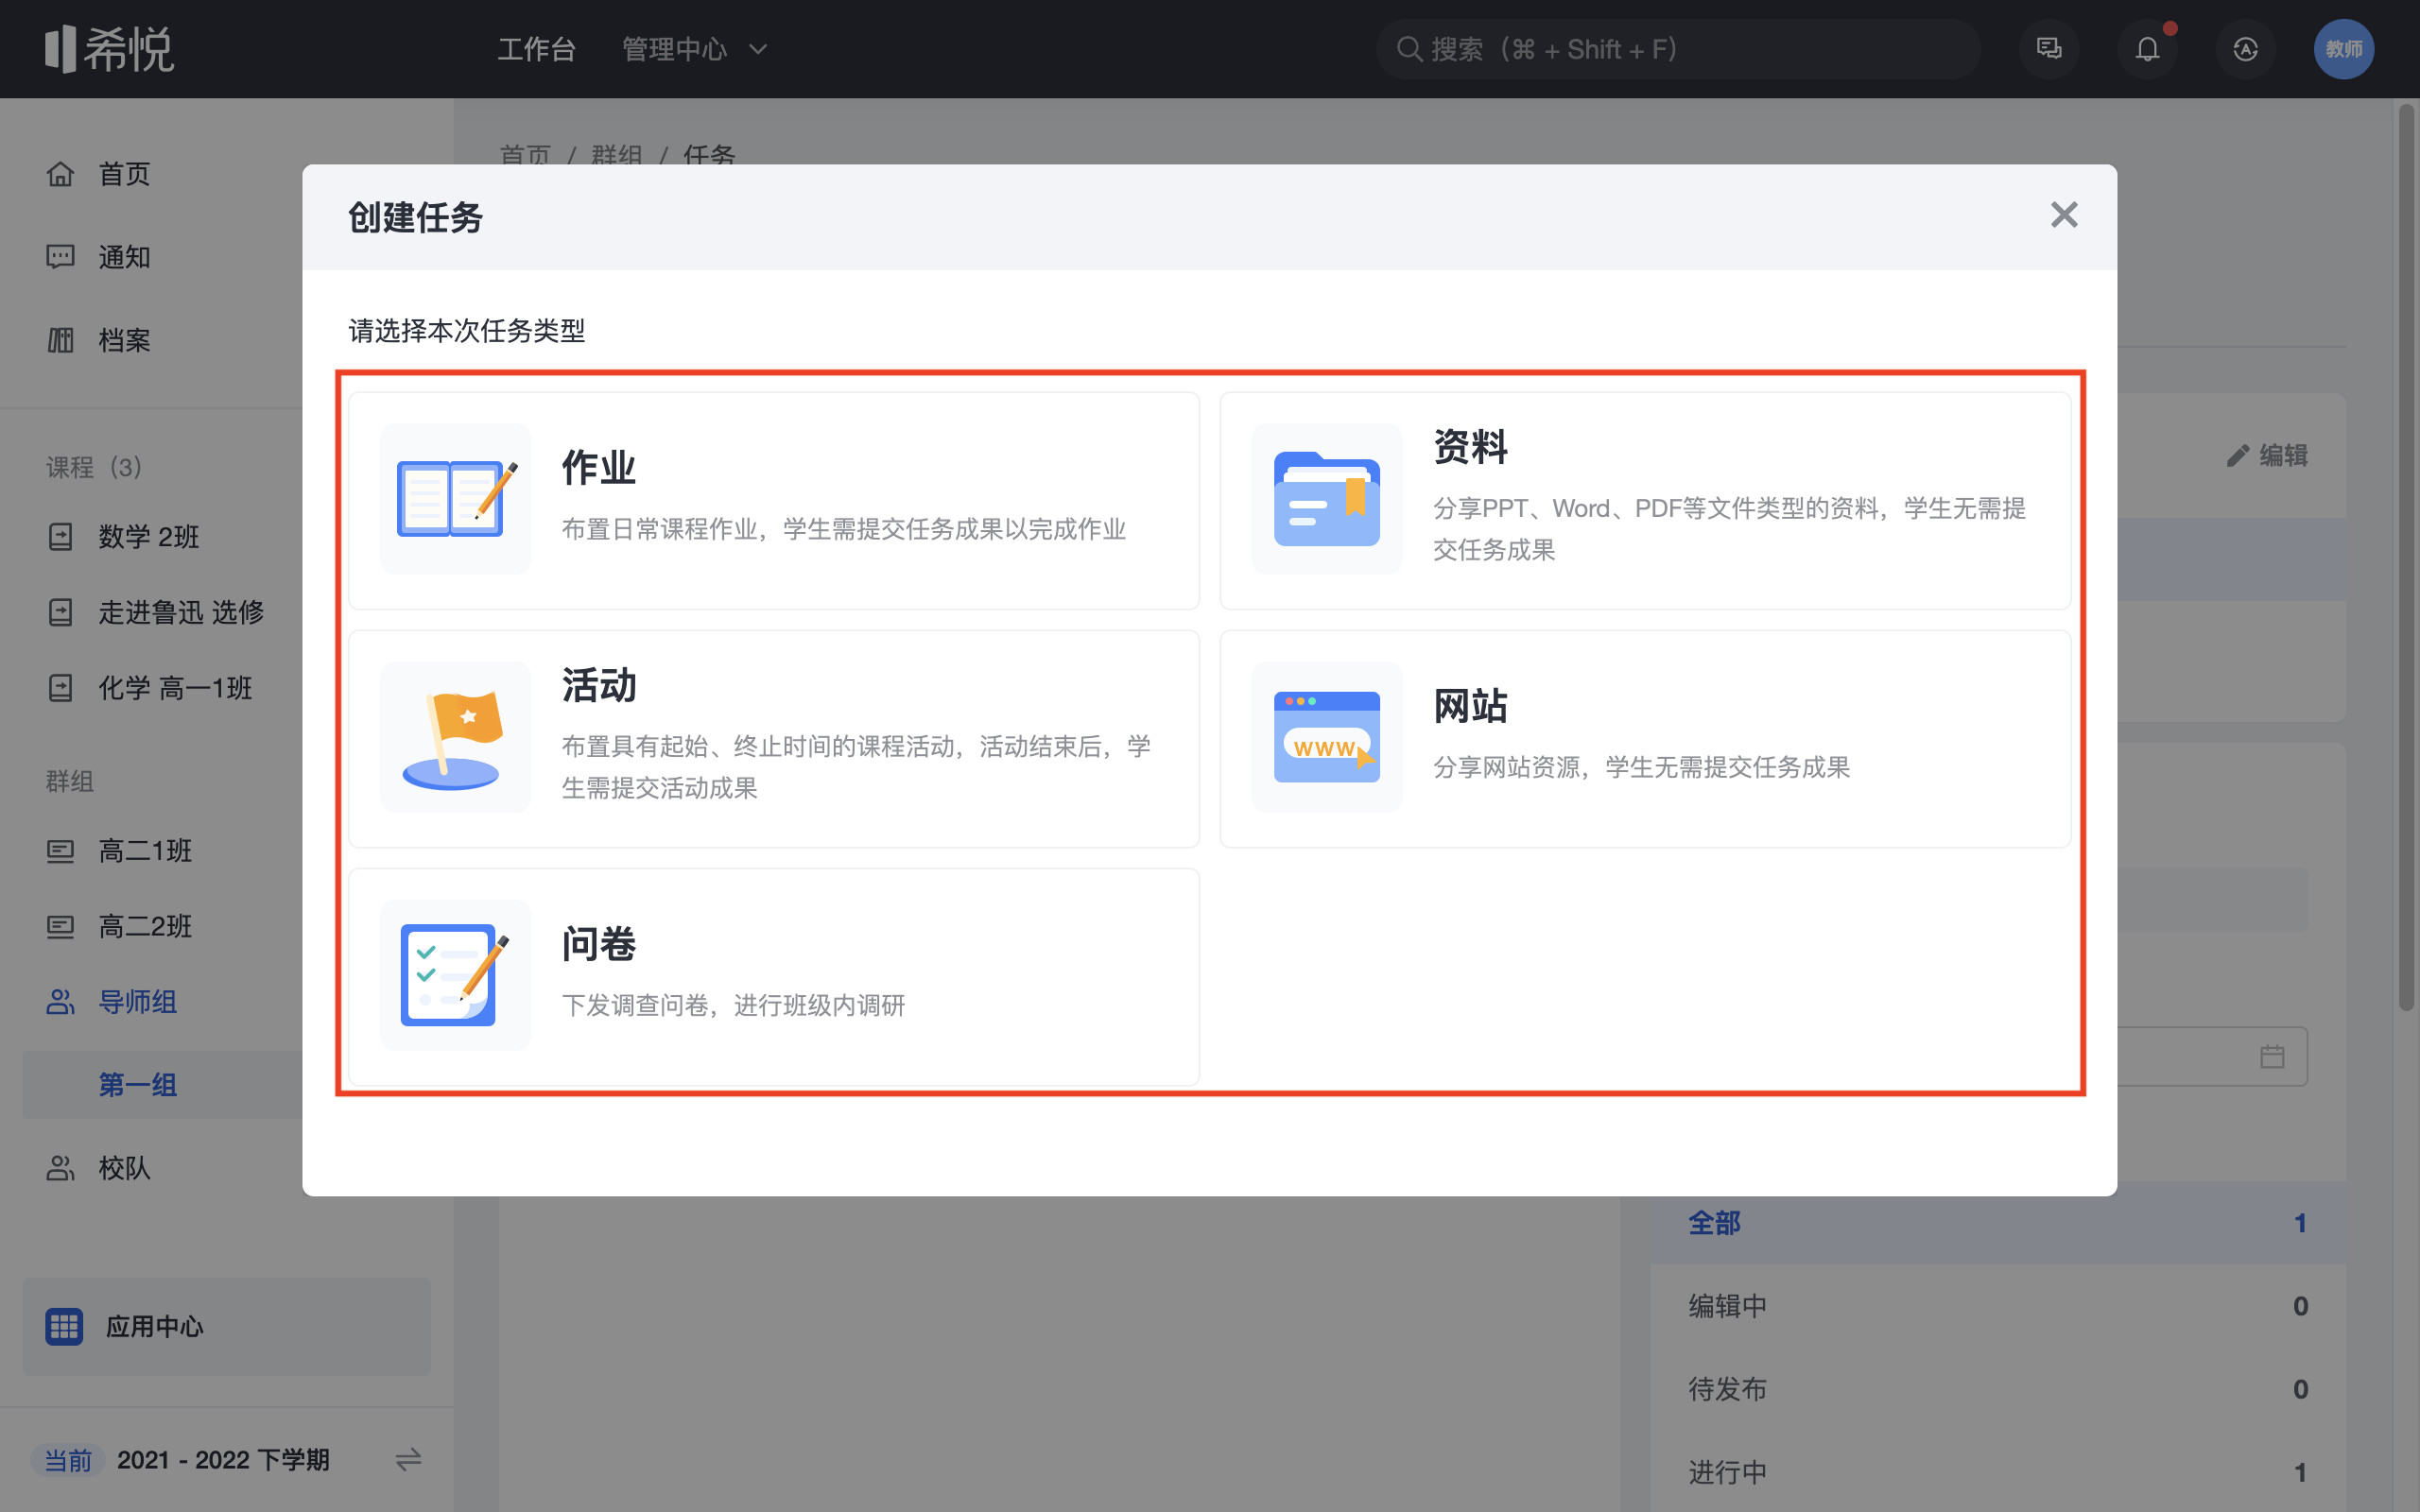Open the 教师 user avatar

[x=2344, y=49]
